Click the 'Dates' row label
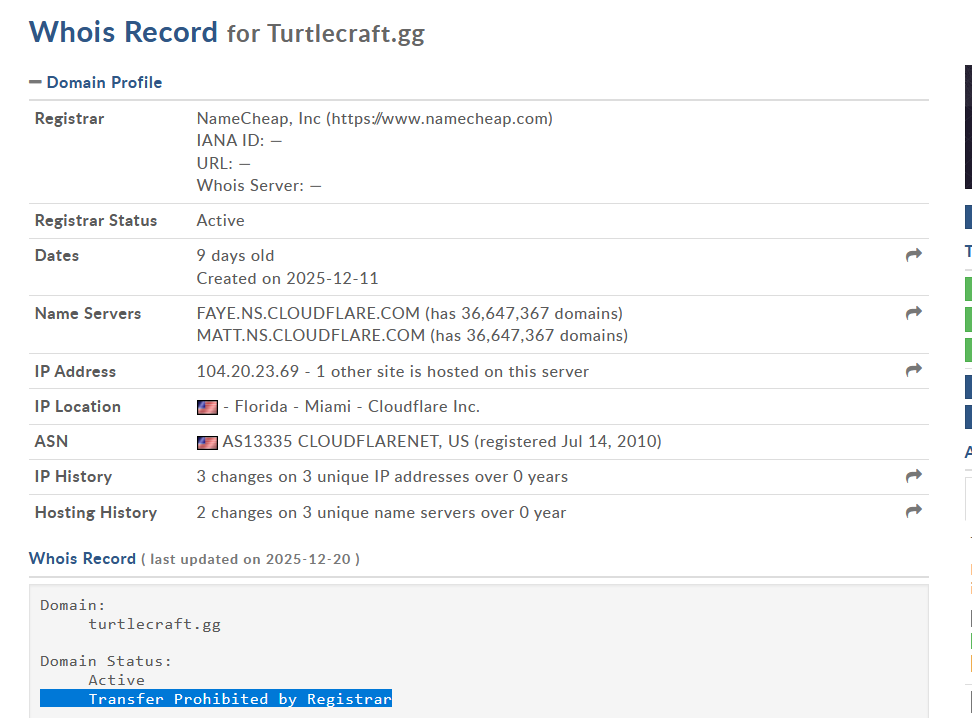 coord(57,255)
